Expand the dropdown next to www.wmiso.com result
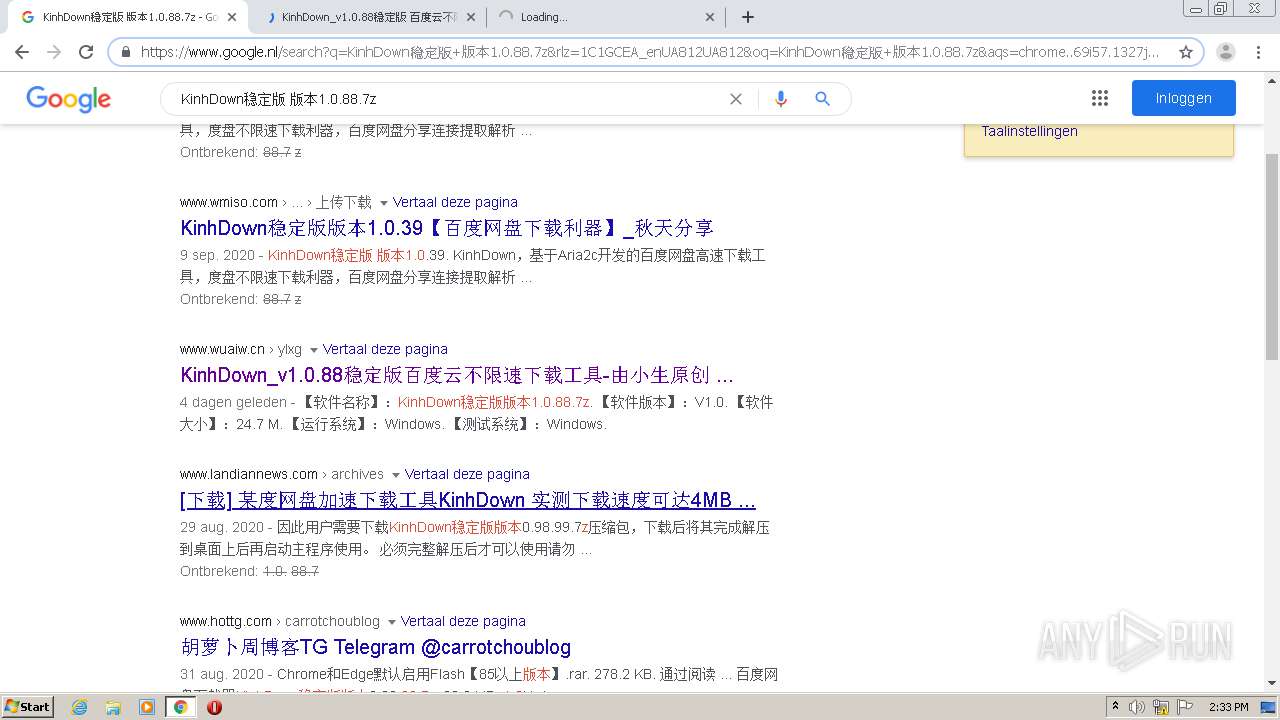The width and height of the screenshot is (1280, 720). (x=383, y=203)
